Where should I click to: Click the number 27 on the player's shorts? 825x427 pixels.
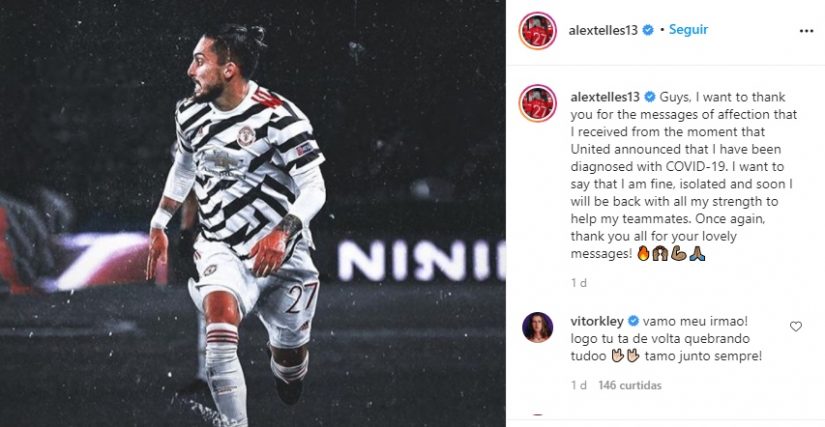click(302, 297)
